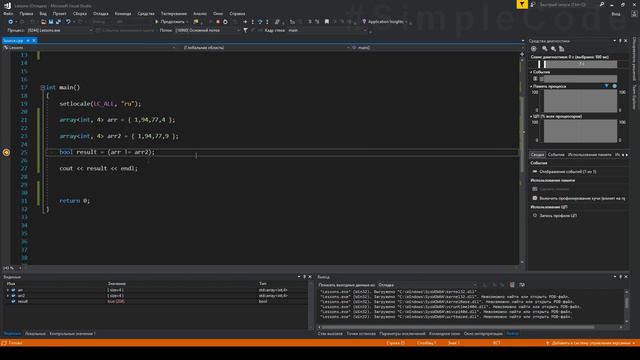Switch to the Видимые tab

coord(12,333)
